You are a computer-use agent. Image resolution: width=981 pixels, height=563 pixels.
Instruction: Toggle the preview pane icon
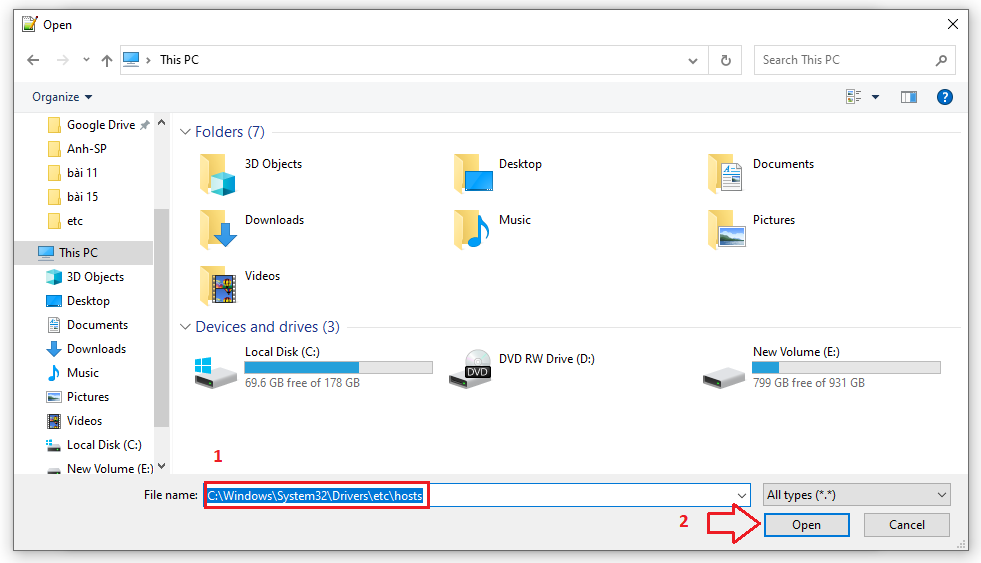point(908,97)
